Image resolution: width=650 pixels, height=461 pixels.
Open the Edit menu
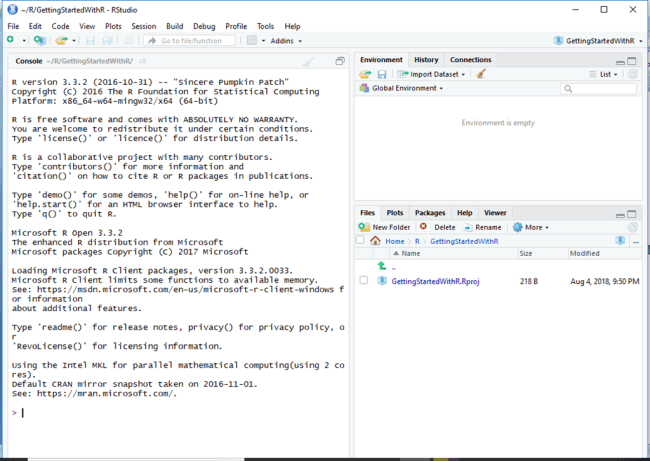[x=35, y=26]
